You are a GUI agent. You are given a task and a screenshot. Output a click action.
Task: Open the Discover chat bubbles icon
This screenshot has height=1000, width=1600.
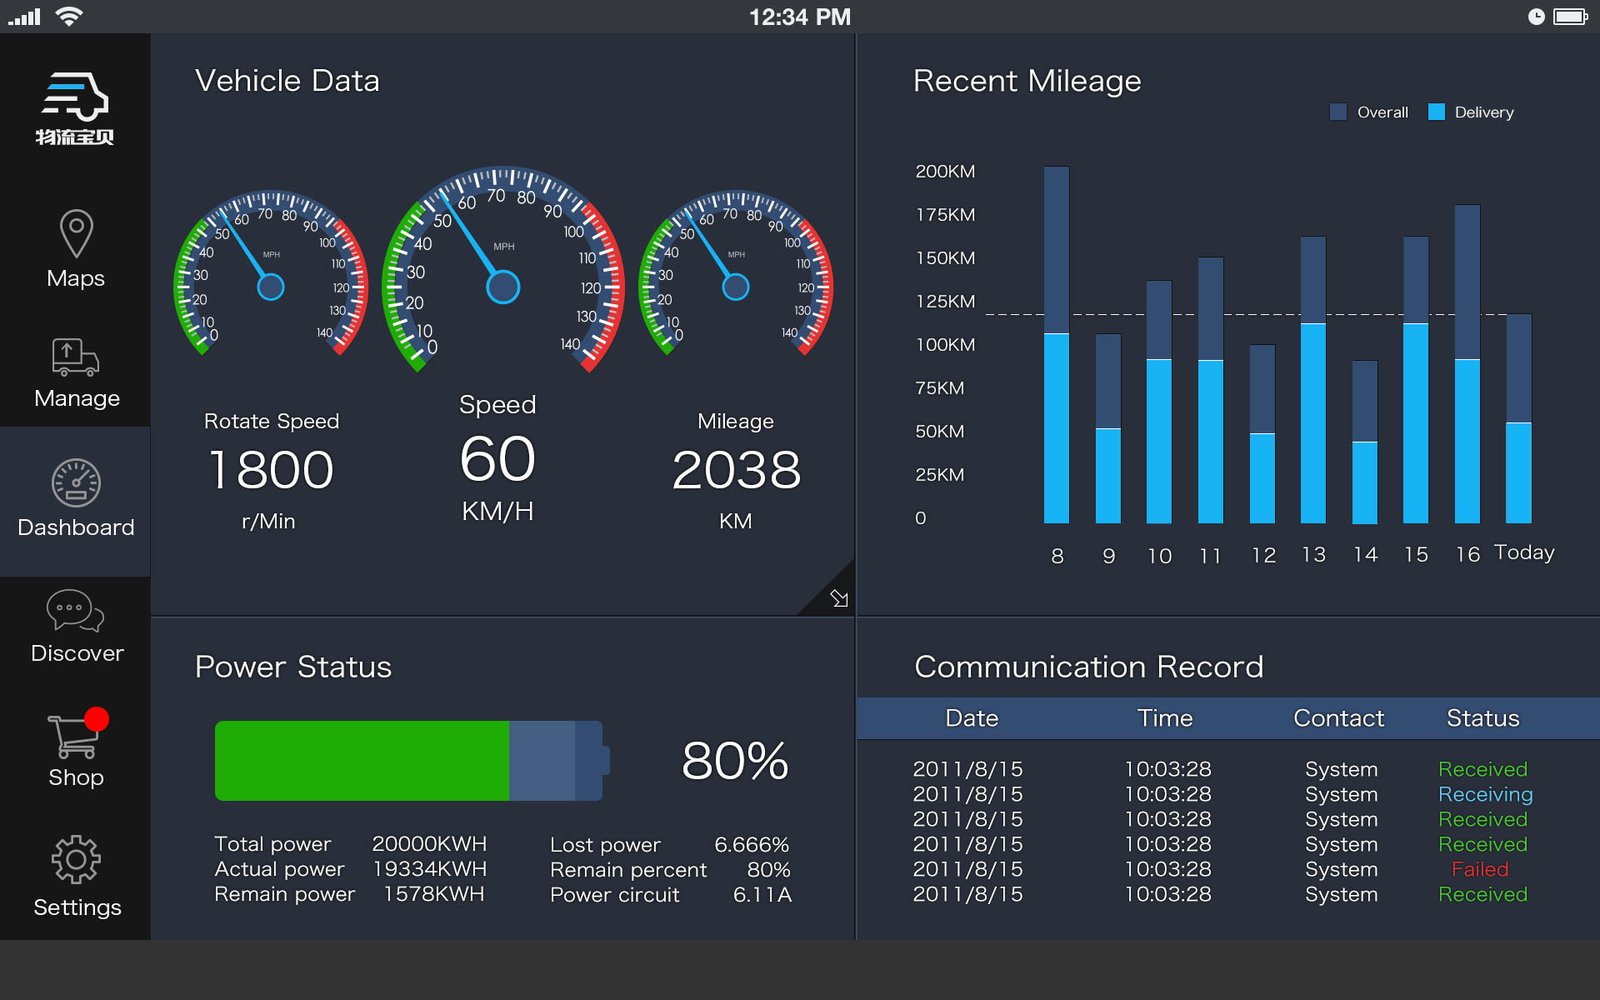(x=75, y=610)
